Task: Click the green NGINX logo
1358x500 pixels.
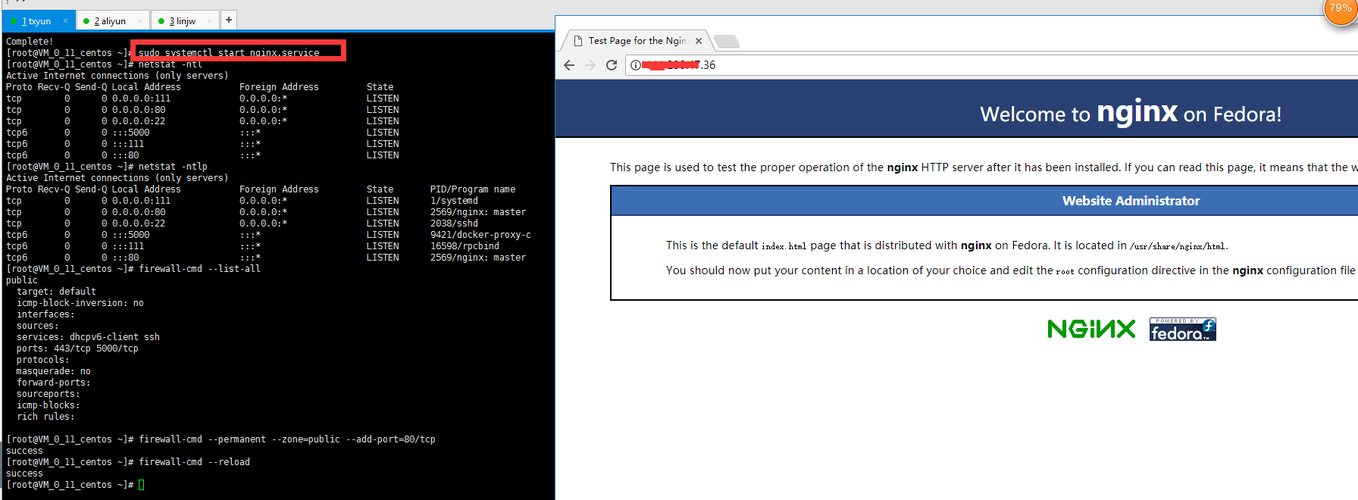Action: click(x=1091, y=329)
